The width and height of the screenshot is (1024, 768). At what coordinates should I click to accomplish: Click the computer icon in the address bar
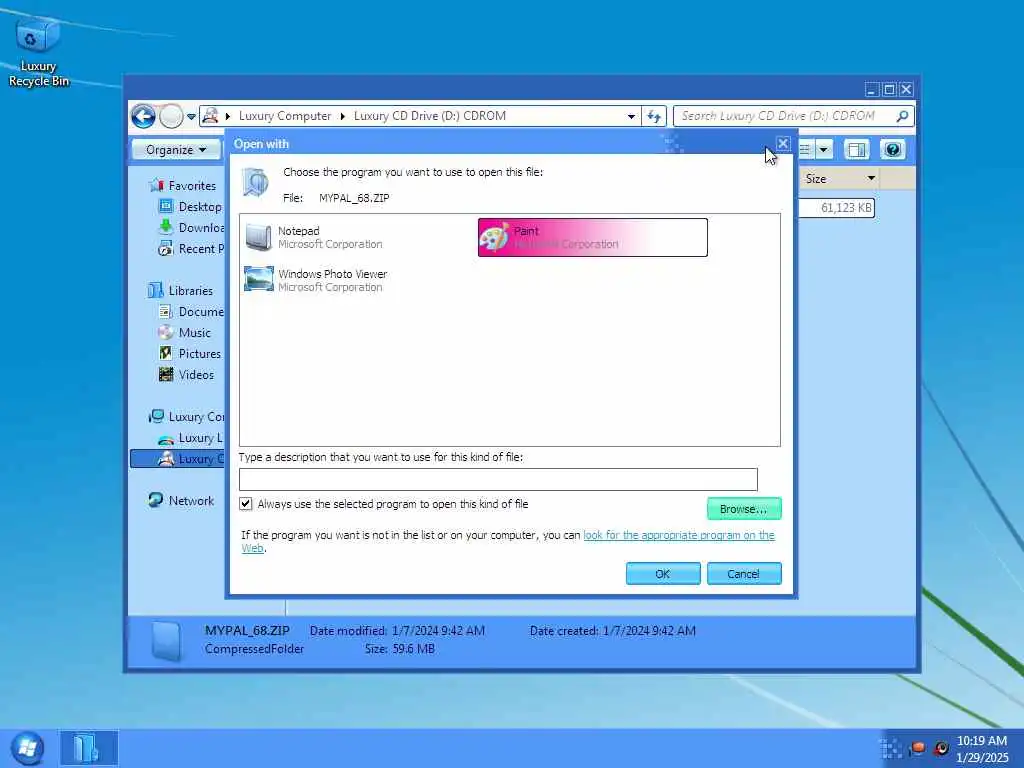click(x=210, y=116)
